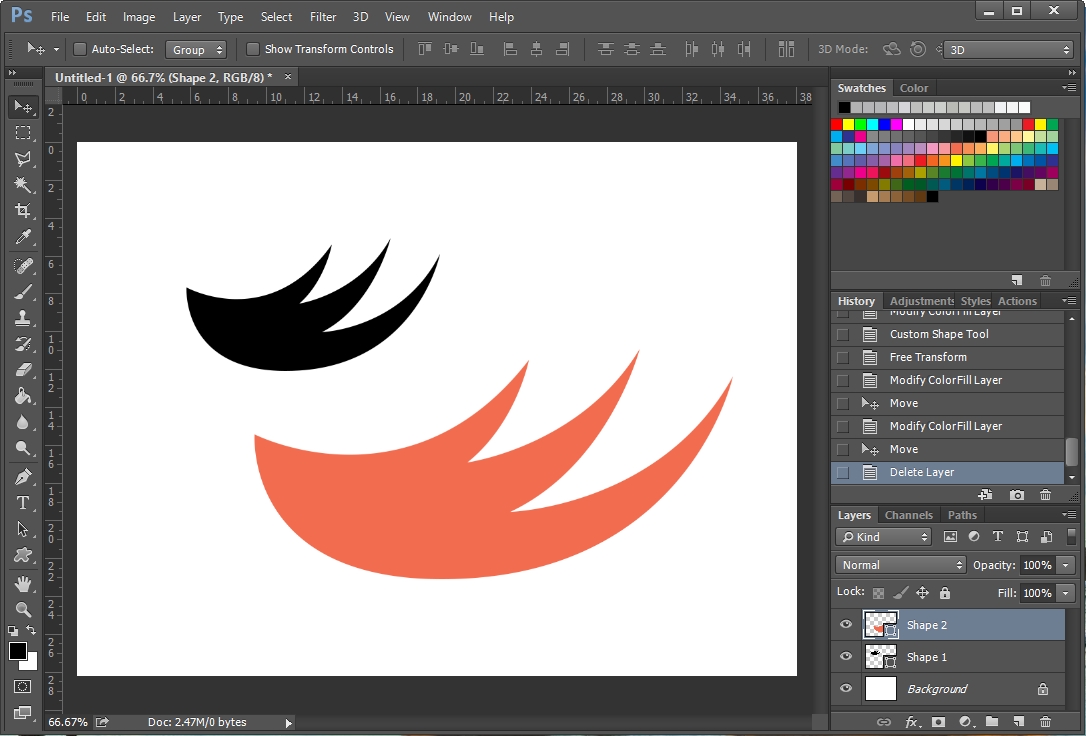Create a new layer group
Viewport: 1086px width, 736px height.
[992, 721]
